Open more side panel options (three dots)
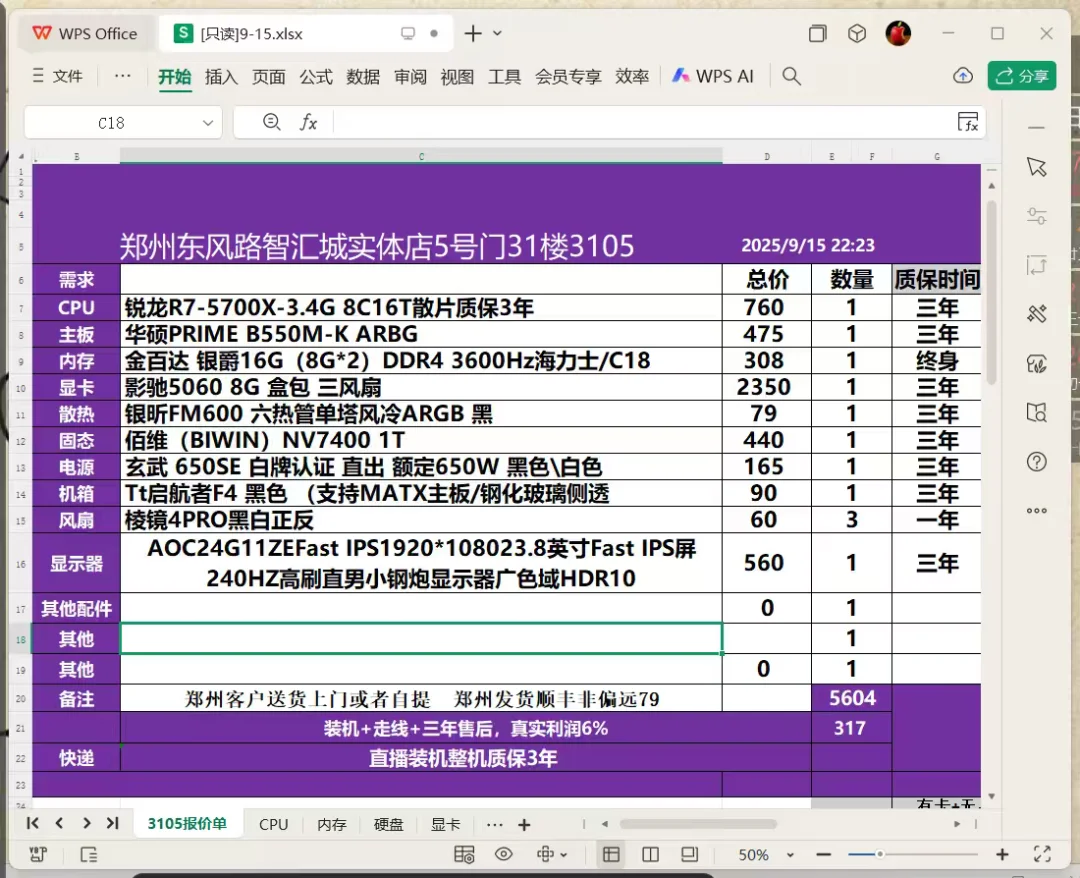This screenshot has width=1080, height=878. click(1037, 510)
